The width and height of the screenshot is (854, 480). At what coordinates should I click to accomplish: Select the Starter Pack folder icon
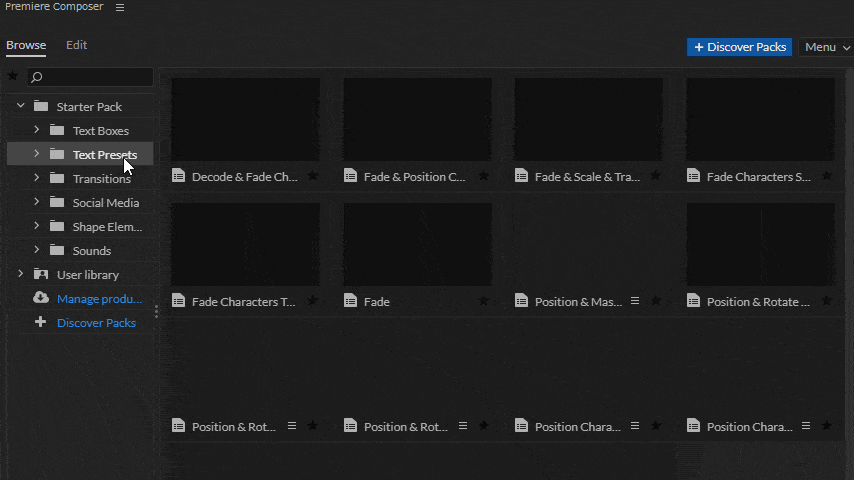click(41, 106)
